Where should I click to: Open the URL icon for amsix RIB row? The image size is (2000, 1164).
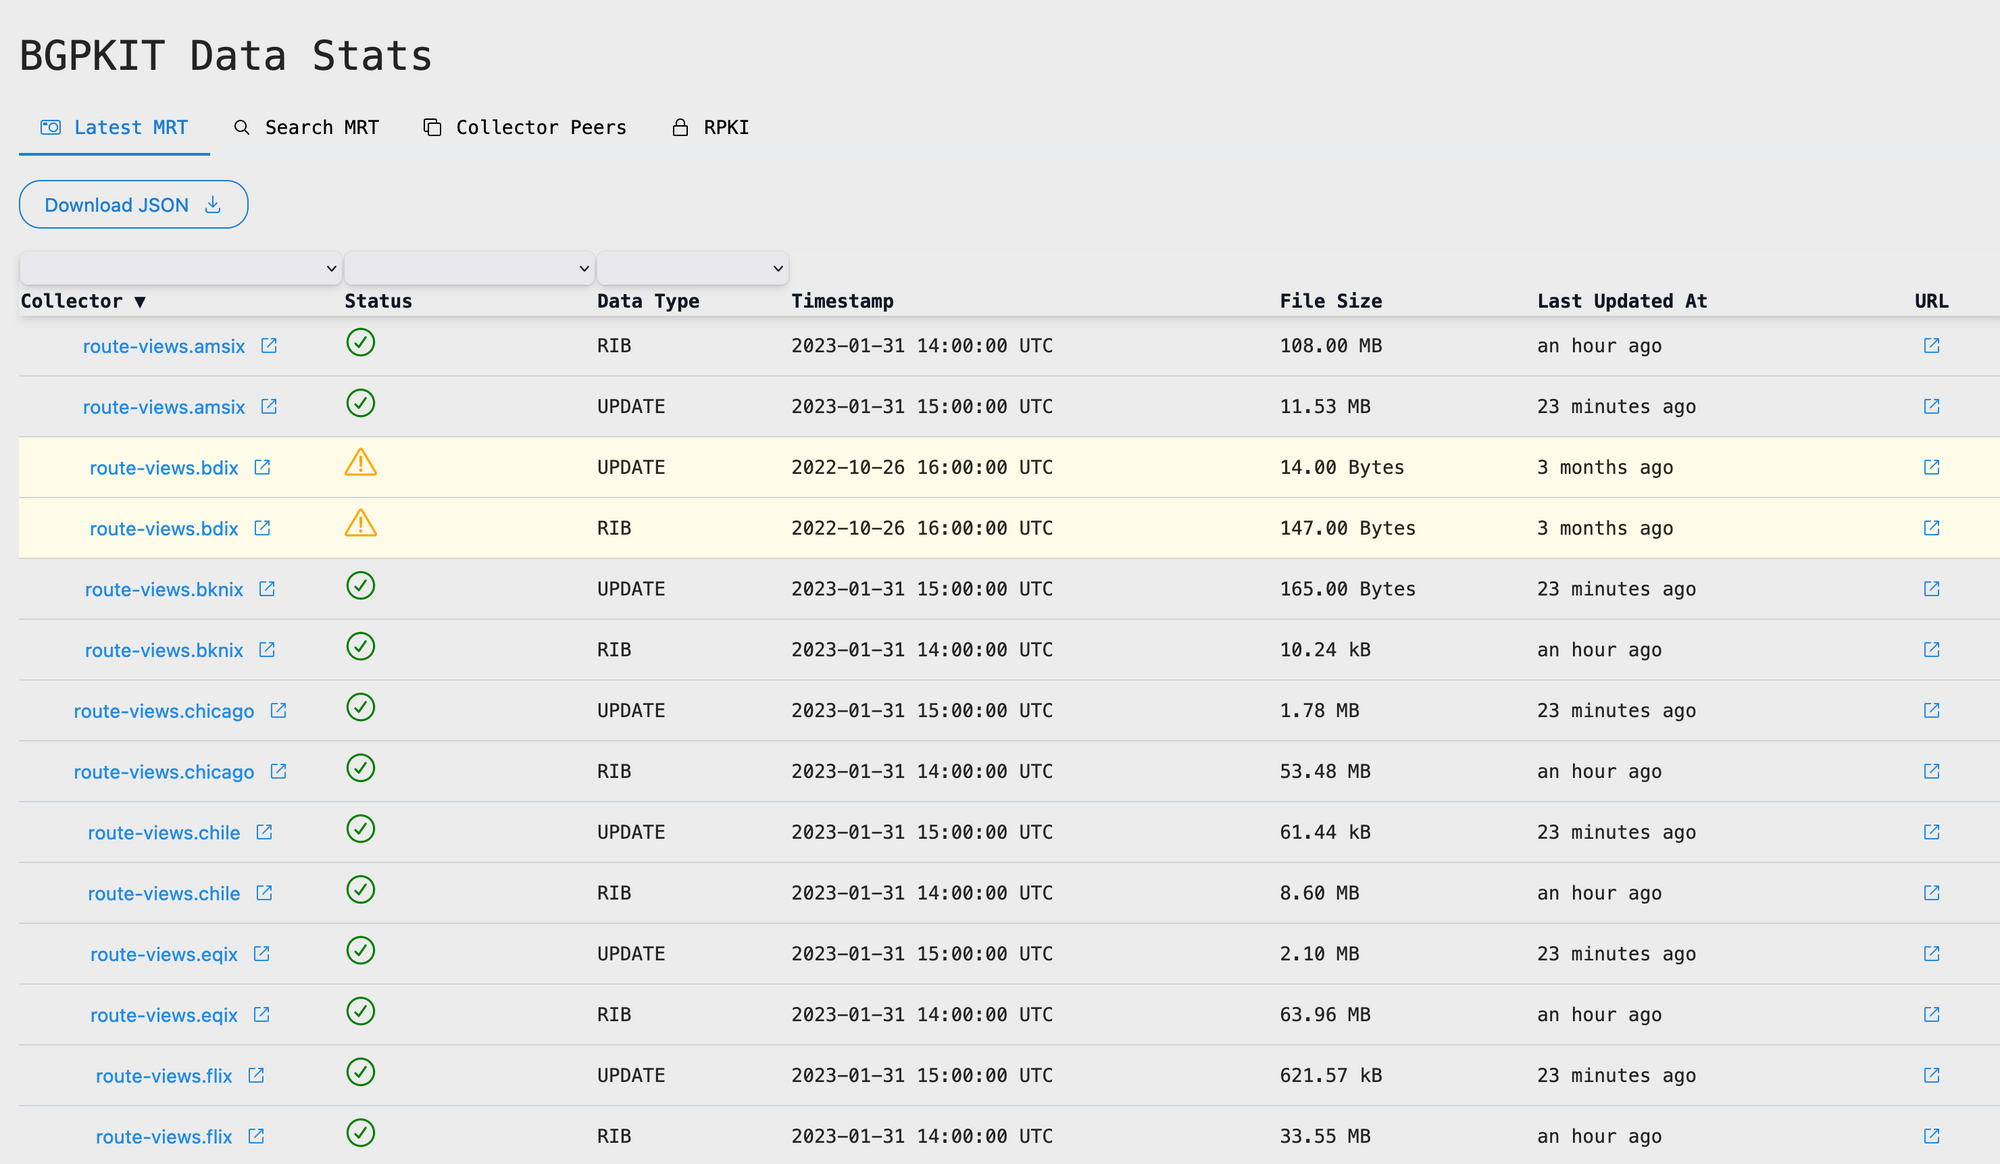pyautogui.click(x=1931, y=345)
